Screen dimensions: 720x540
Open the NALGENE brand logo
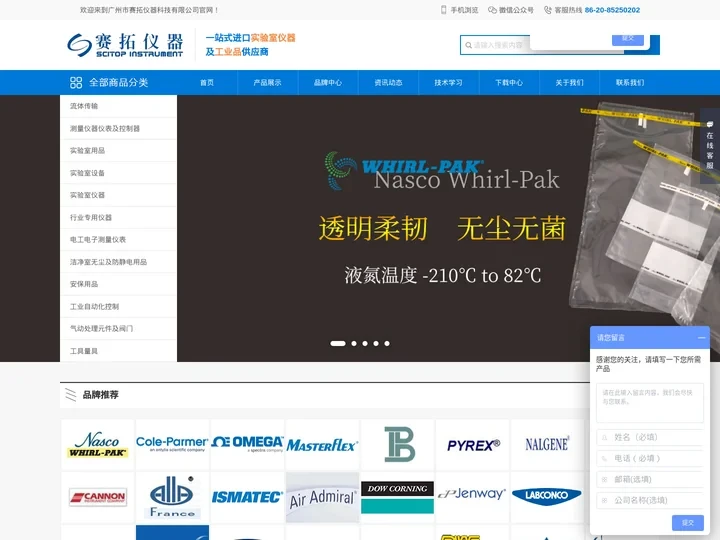[547, 444]
